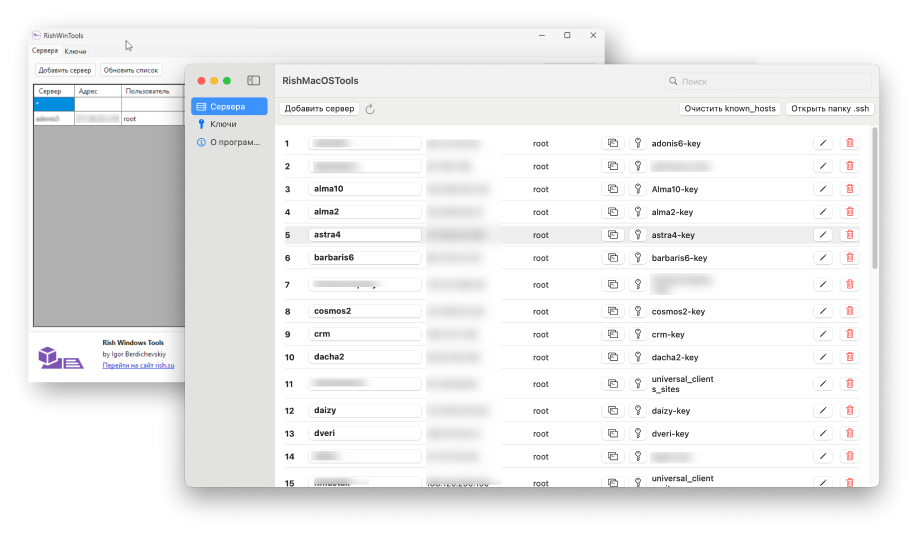Image resolution: width=910 pixels, height=546 pixels.
Task: Click the key icon next to crm-key
Action: [637, 334]
